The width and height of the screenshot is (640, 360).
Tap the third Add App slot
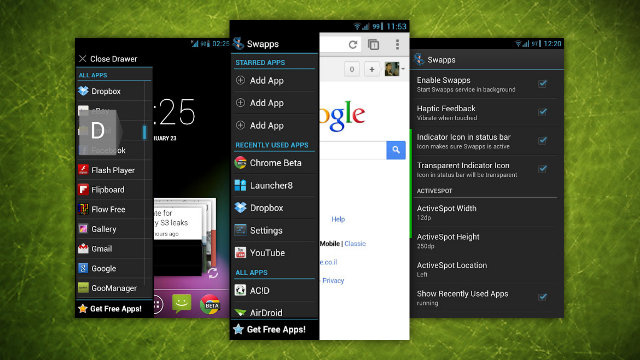pyautogui.click(x=274, y=125)
